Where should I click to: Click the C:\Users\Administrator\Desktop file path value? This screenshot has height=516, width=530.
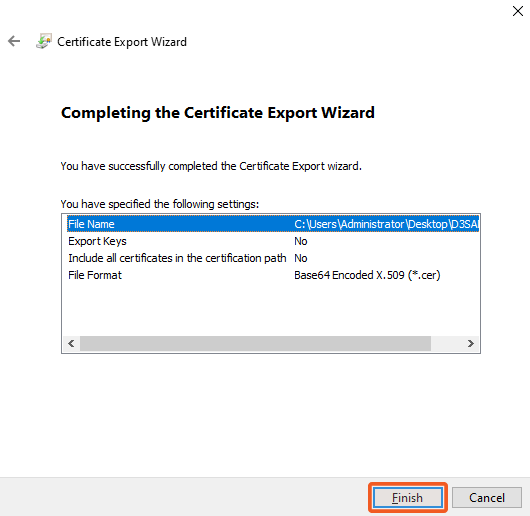pos(386,224)
